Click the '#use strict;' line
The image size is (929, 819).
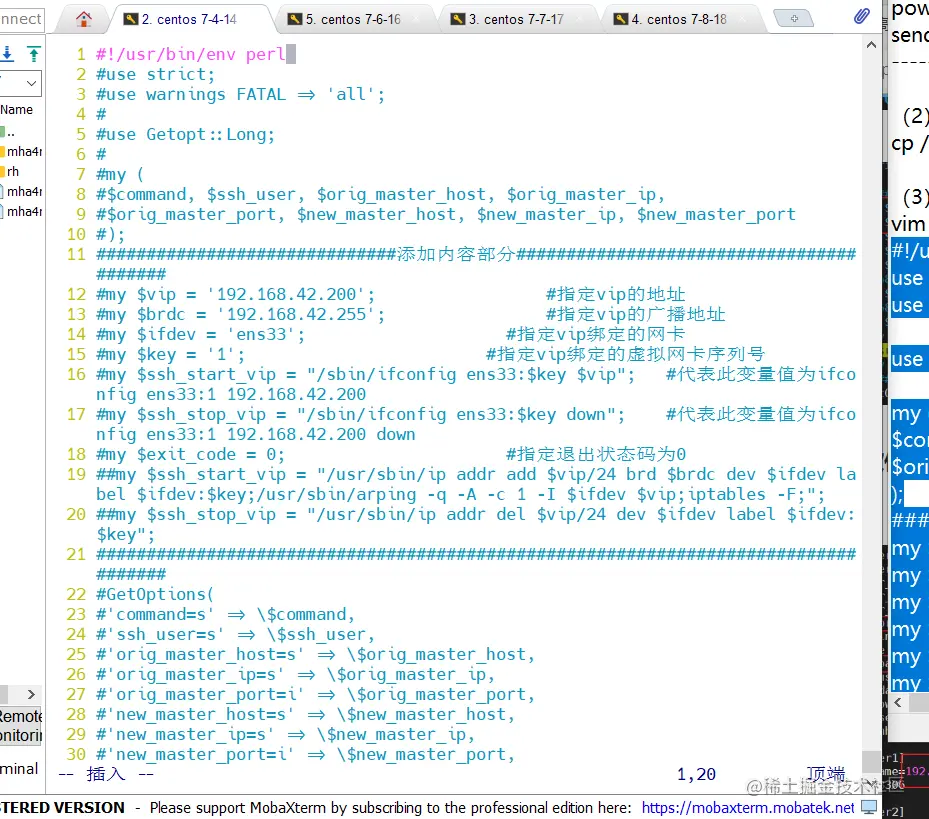[x=155, y=75]
